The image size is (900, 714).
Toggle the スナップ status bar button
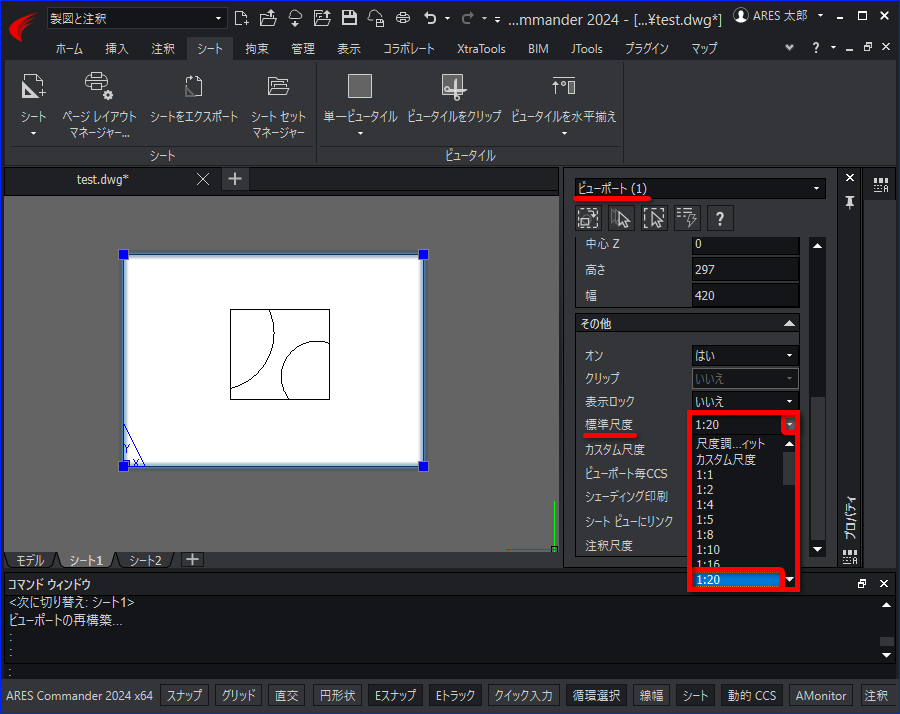coord(184,696)
